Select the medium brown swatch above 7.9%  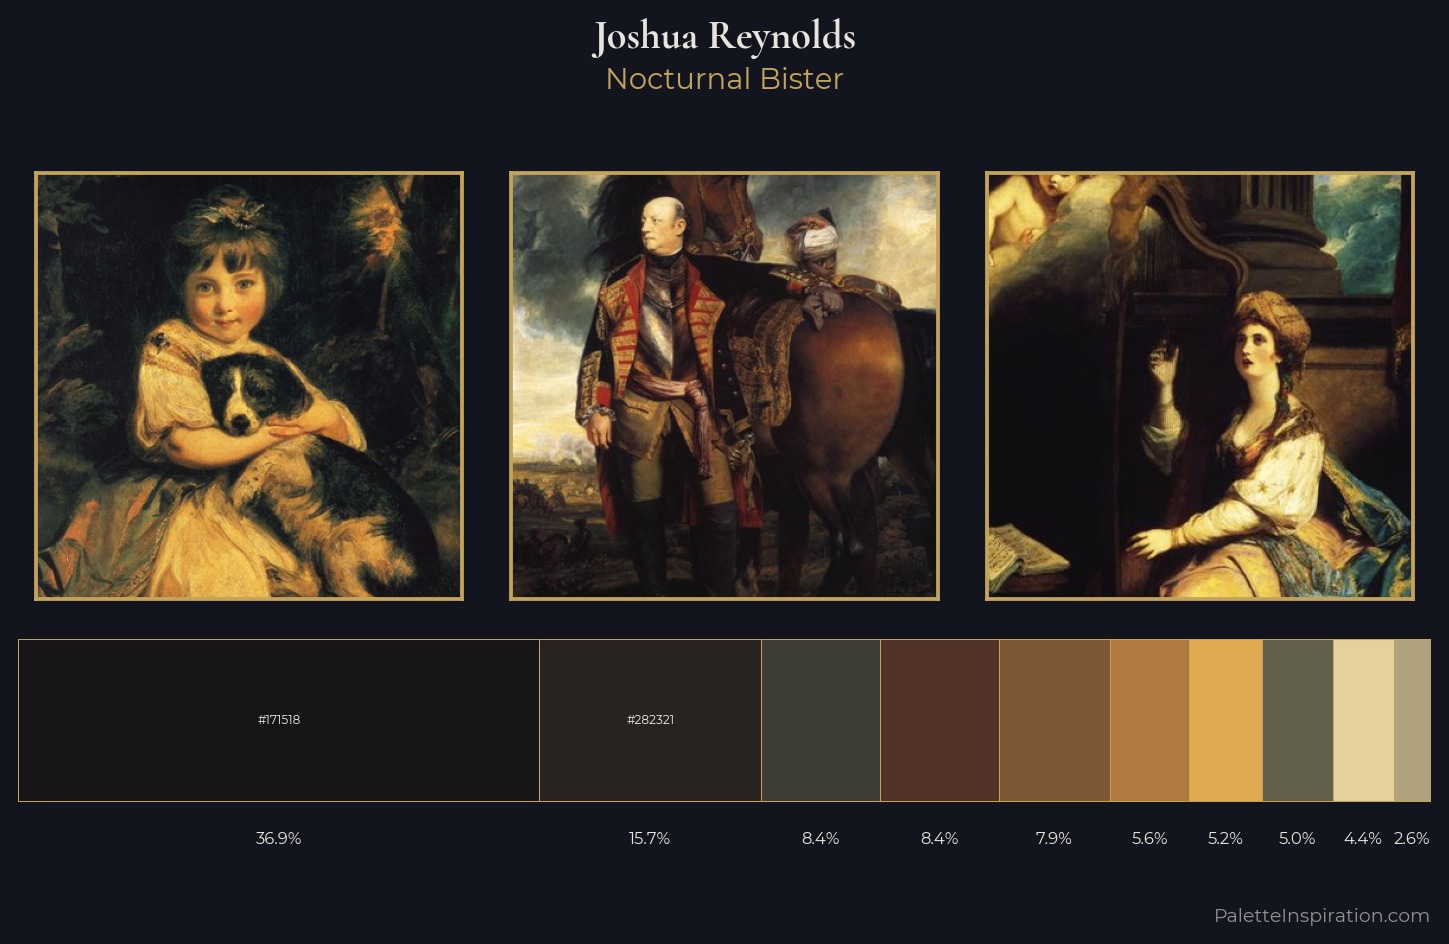[x=1055, y=720]
